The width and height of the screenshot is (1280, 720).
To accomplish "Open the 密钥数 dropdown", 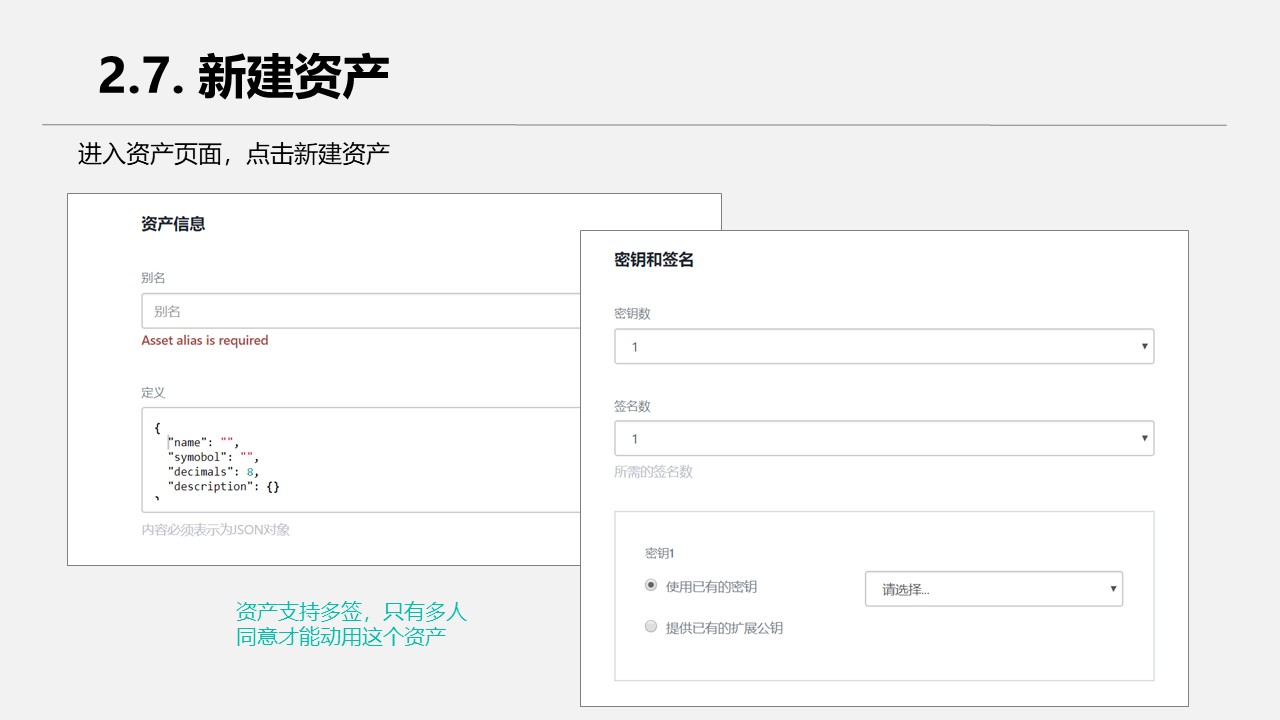I will tap(884, 347).
